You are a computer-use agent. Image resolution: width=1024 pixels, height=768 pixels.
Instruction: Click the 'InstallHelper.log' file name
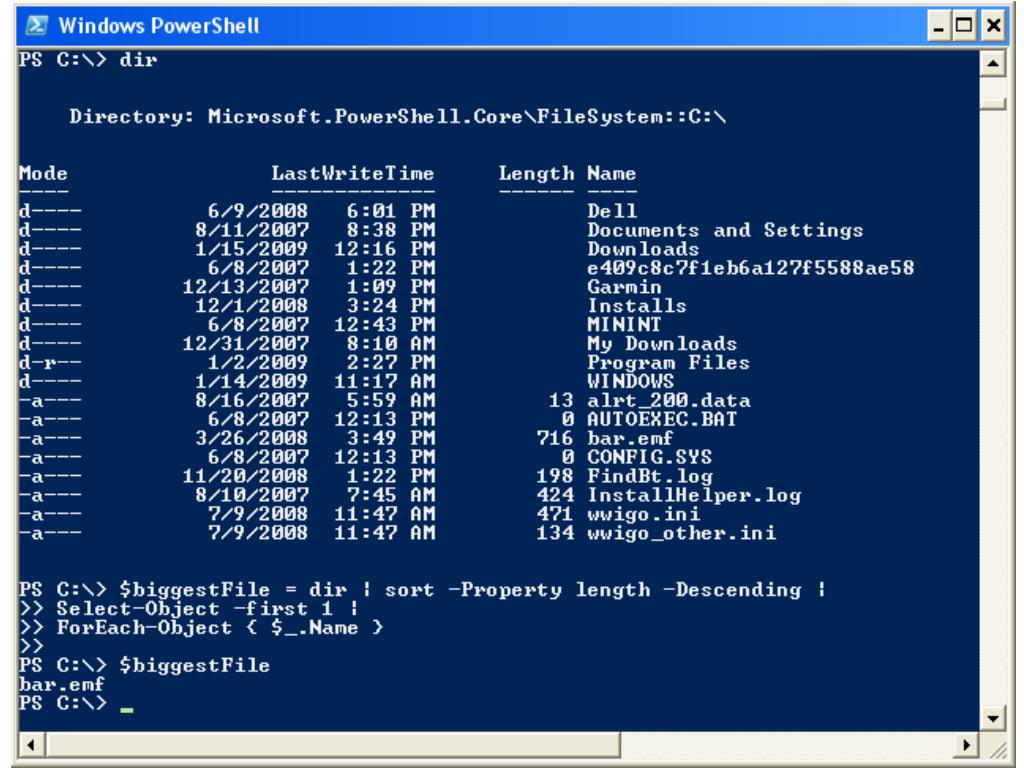(x=694, y=496)
